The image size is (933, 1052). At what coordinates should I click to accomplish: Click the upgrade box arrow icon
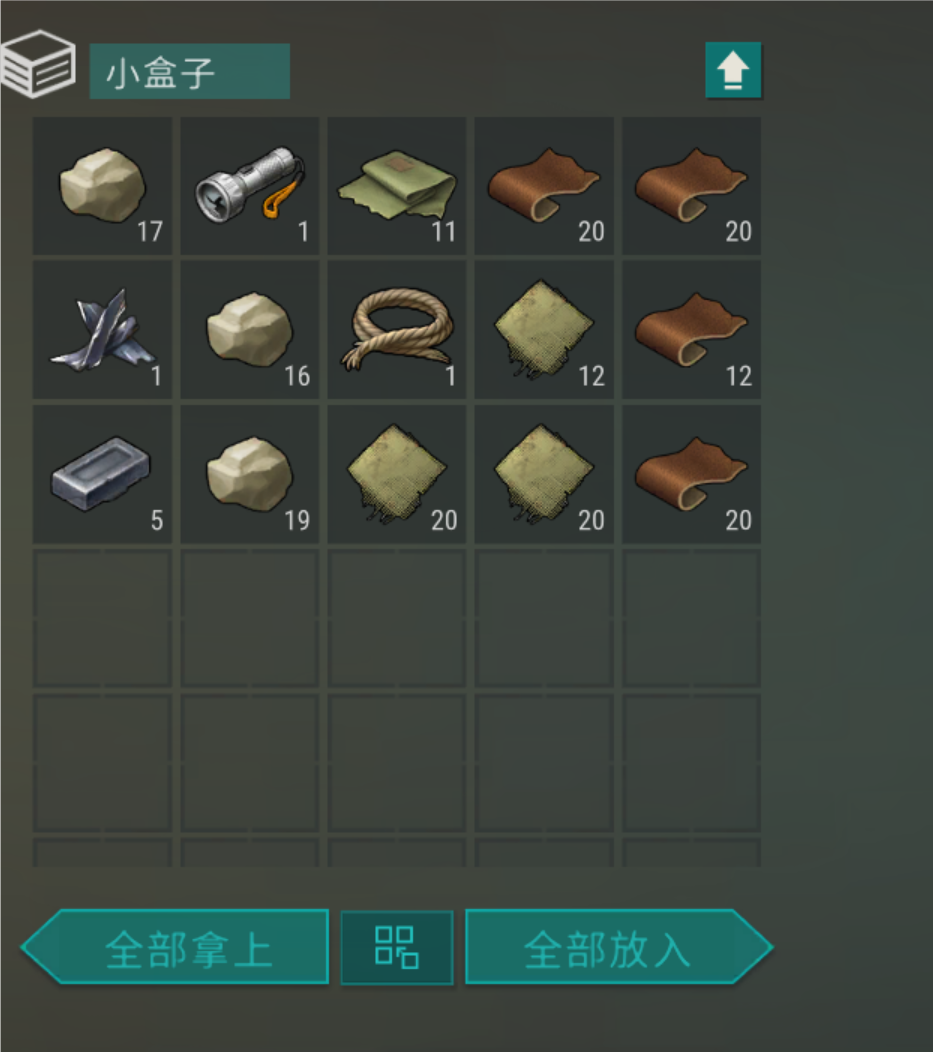pyautogui.click(x=733, y=70)
